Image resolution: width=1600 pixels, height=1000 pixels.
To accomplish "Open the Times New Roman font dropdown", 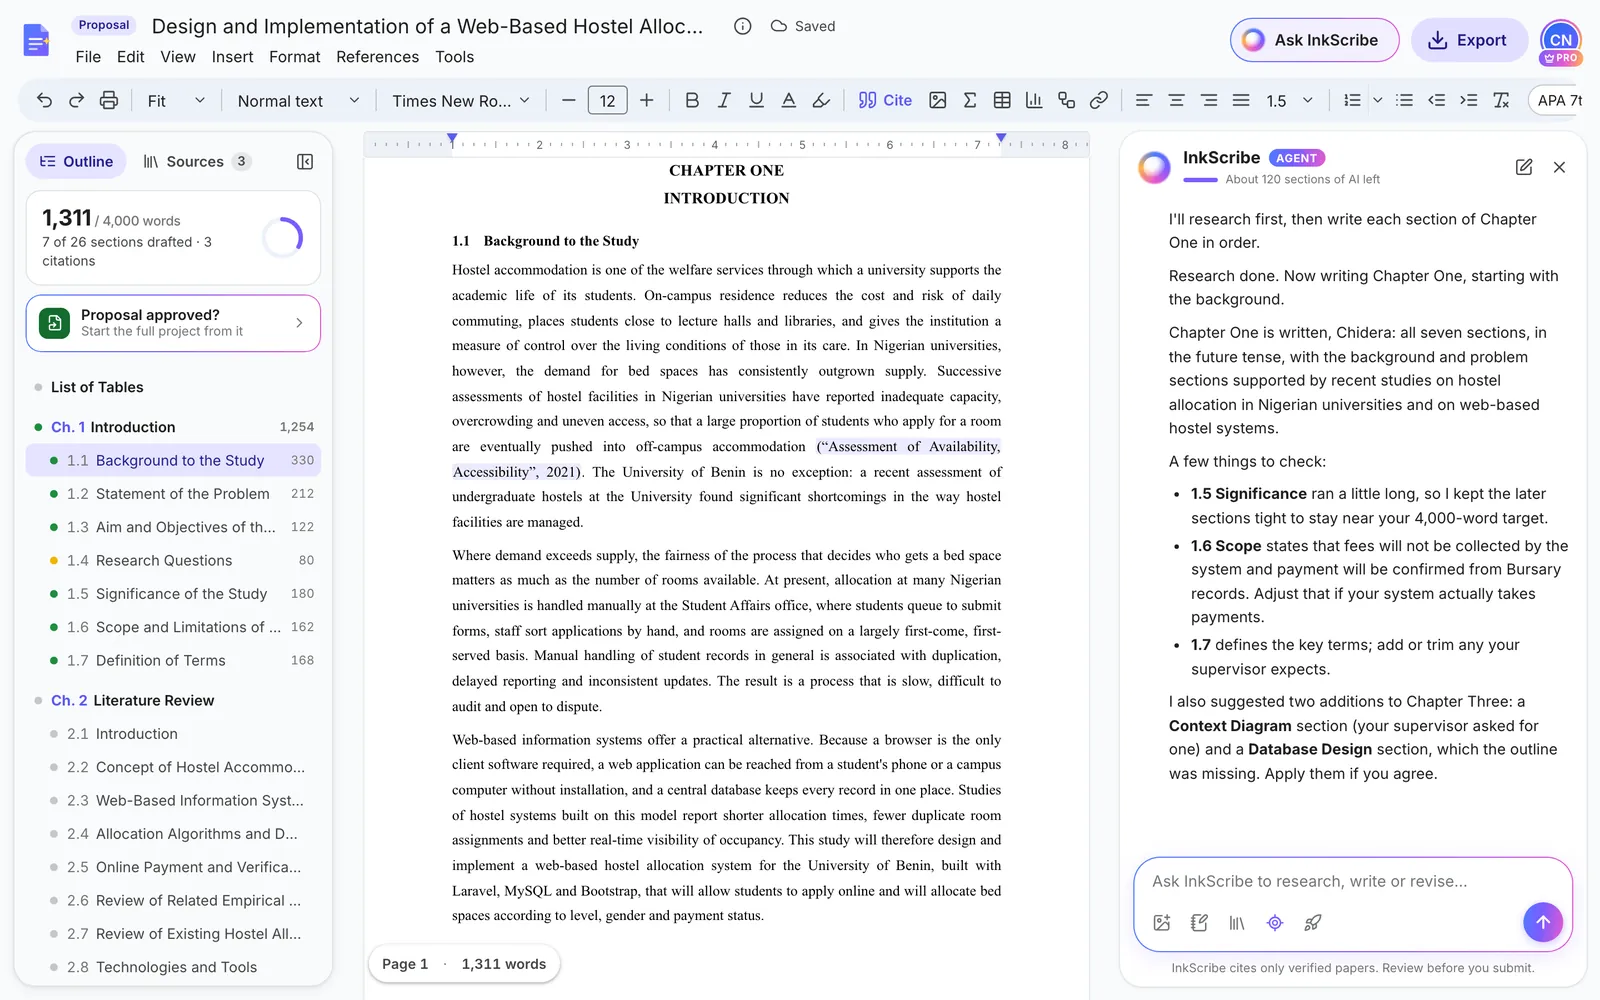I will [x=461, y=100].
